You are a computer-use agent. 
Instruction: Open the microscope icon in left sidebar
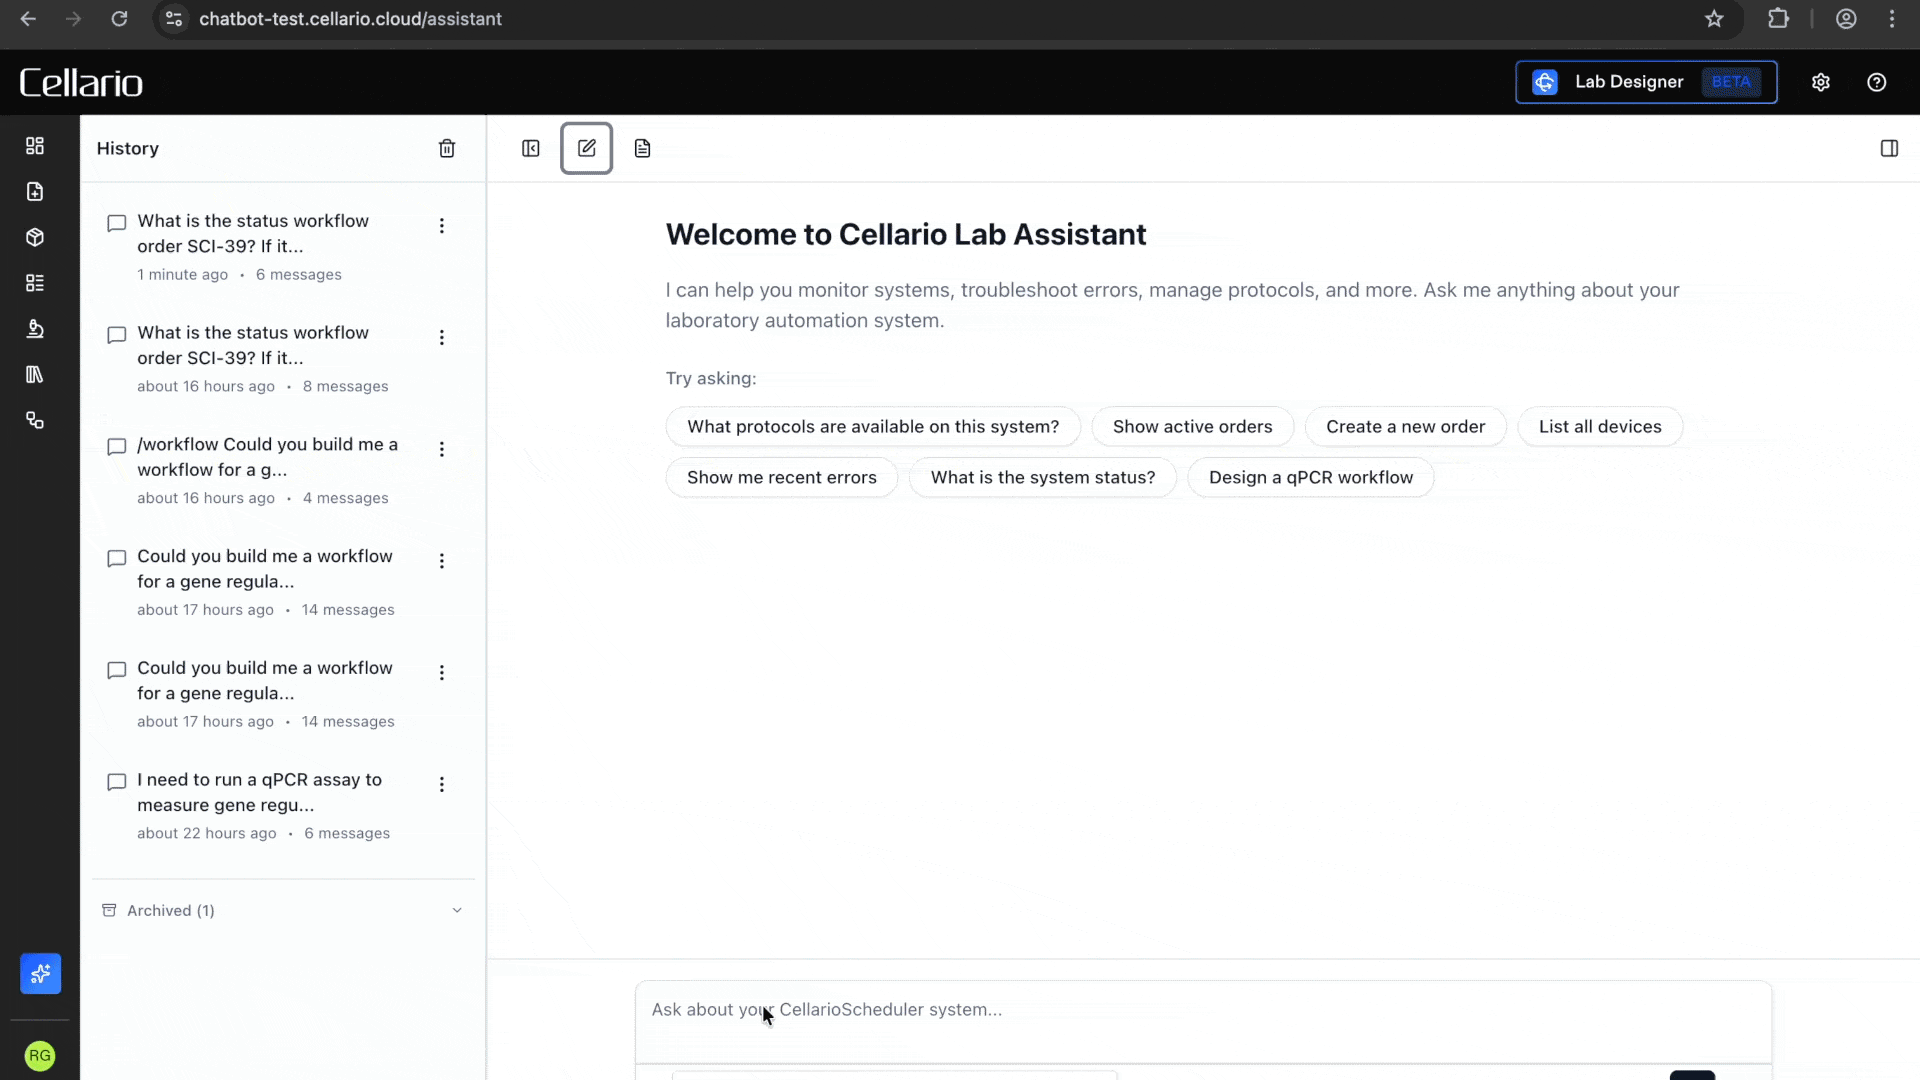click(x=35, y=329)
